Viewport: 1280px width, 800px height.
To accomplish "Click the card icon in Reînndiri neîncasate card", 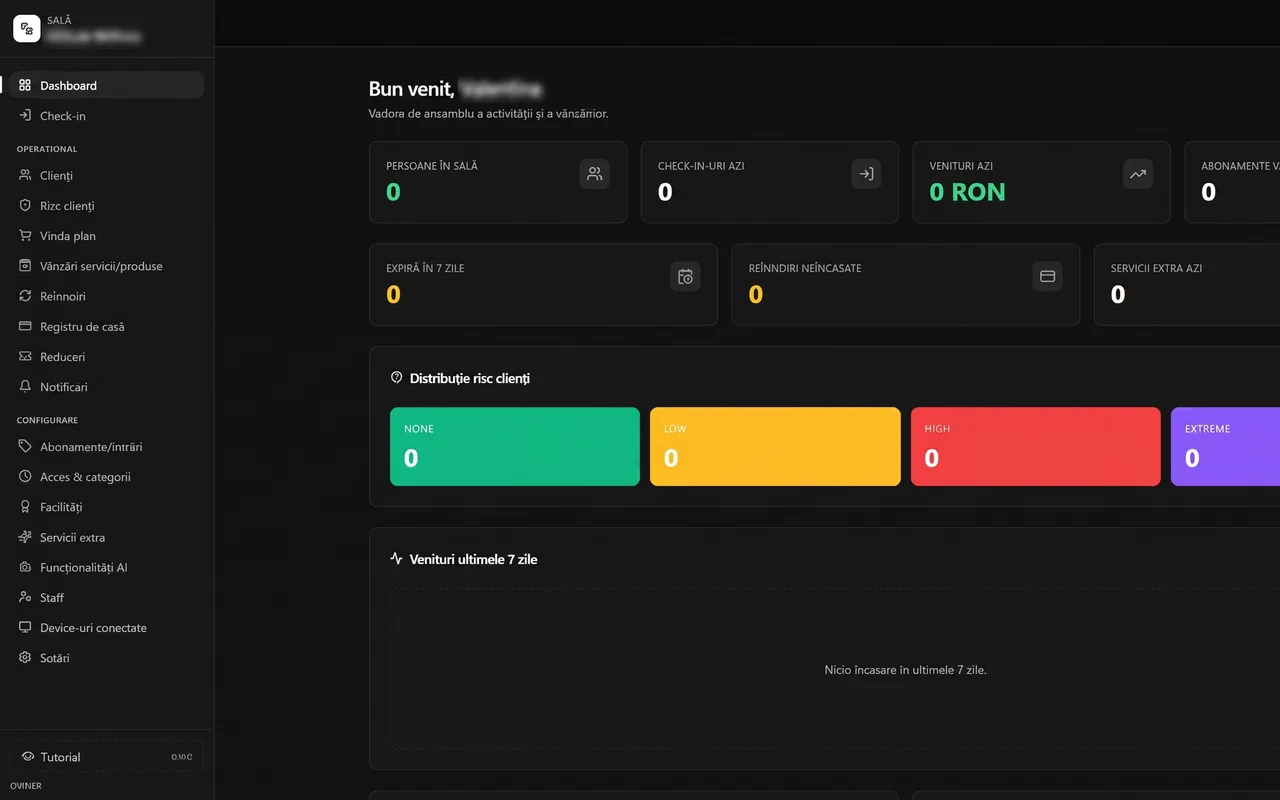I will pyautogui.click(x=1047, y=276).
